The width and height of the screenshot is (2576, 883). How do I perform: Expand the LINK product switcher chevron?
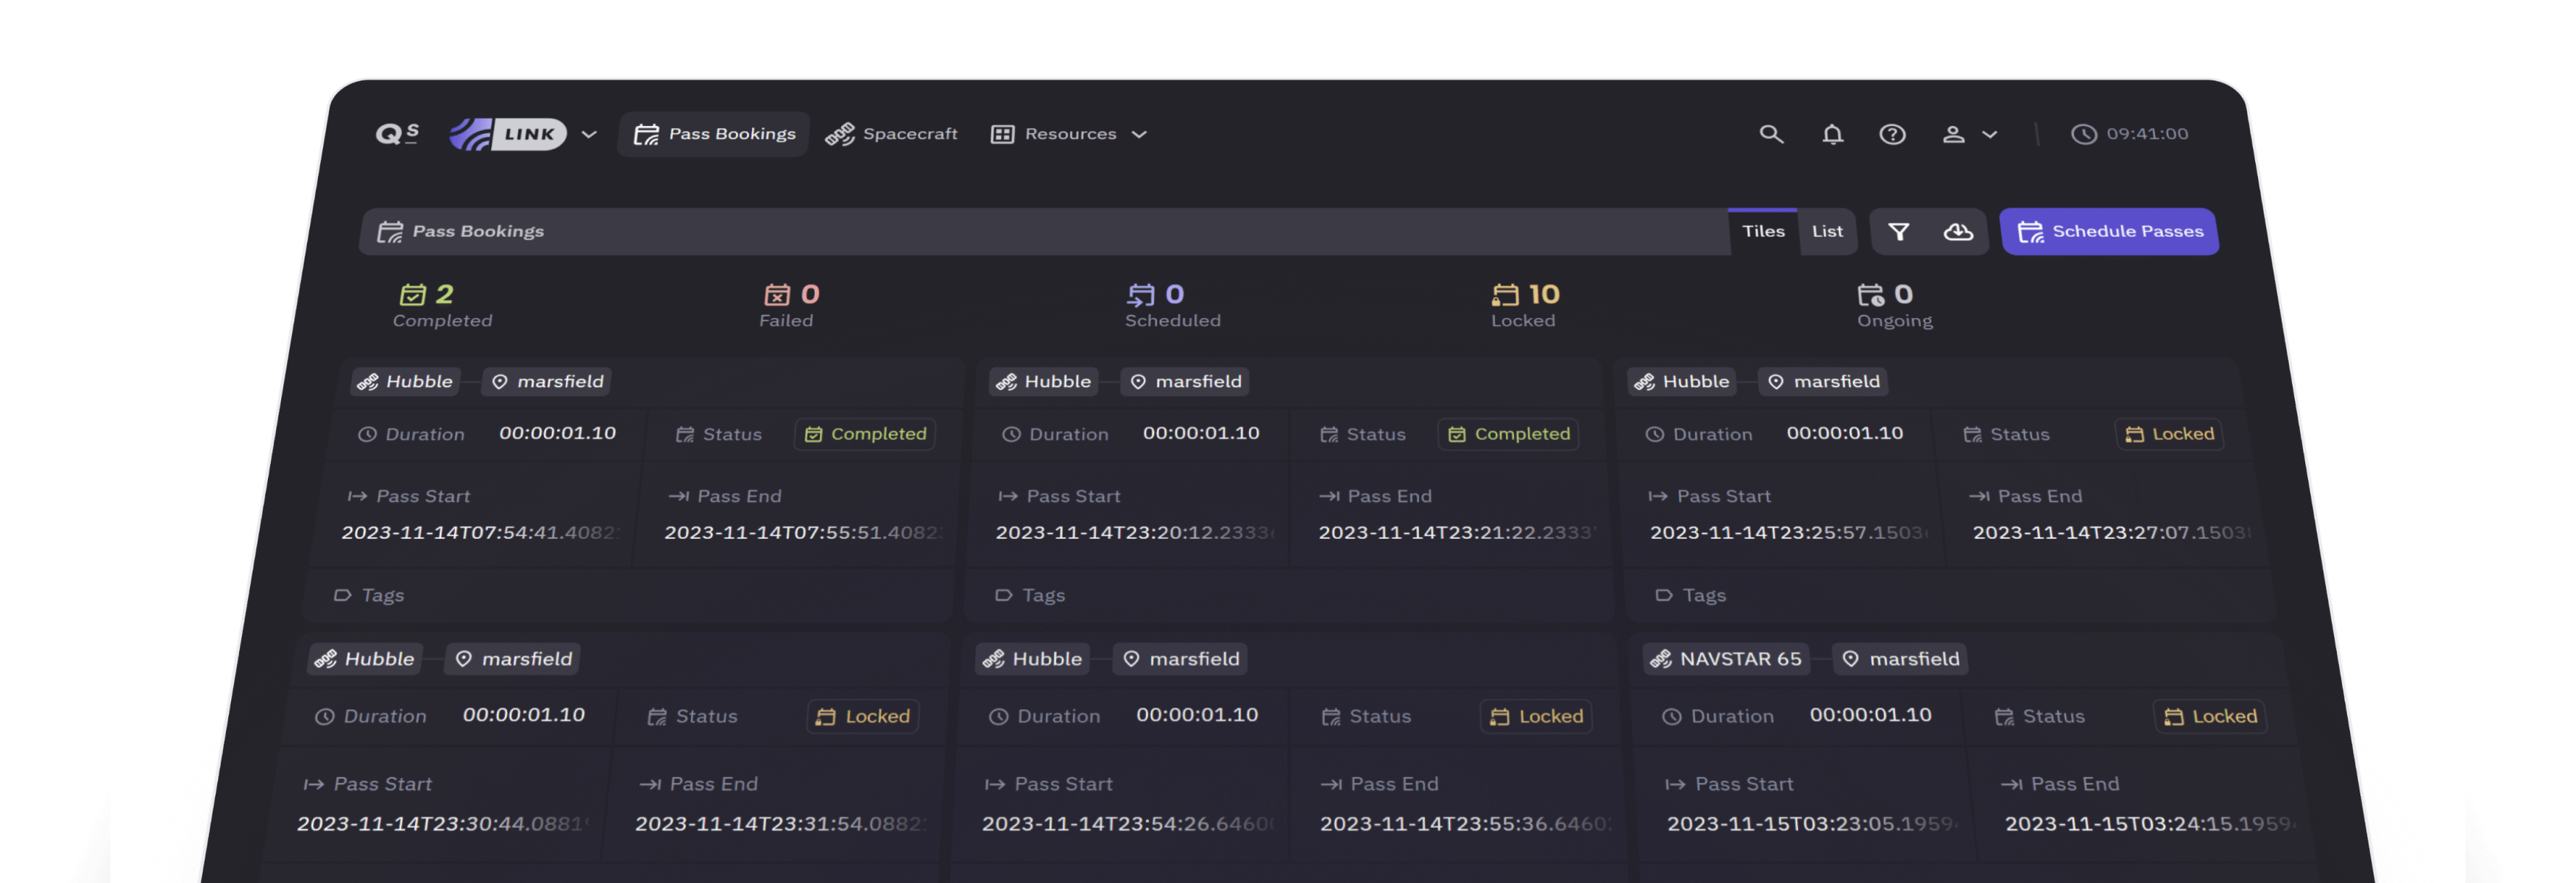(589, 134)
